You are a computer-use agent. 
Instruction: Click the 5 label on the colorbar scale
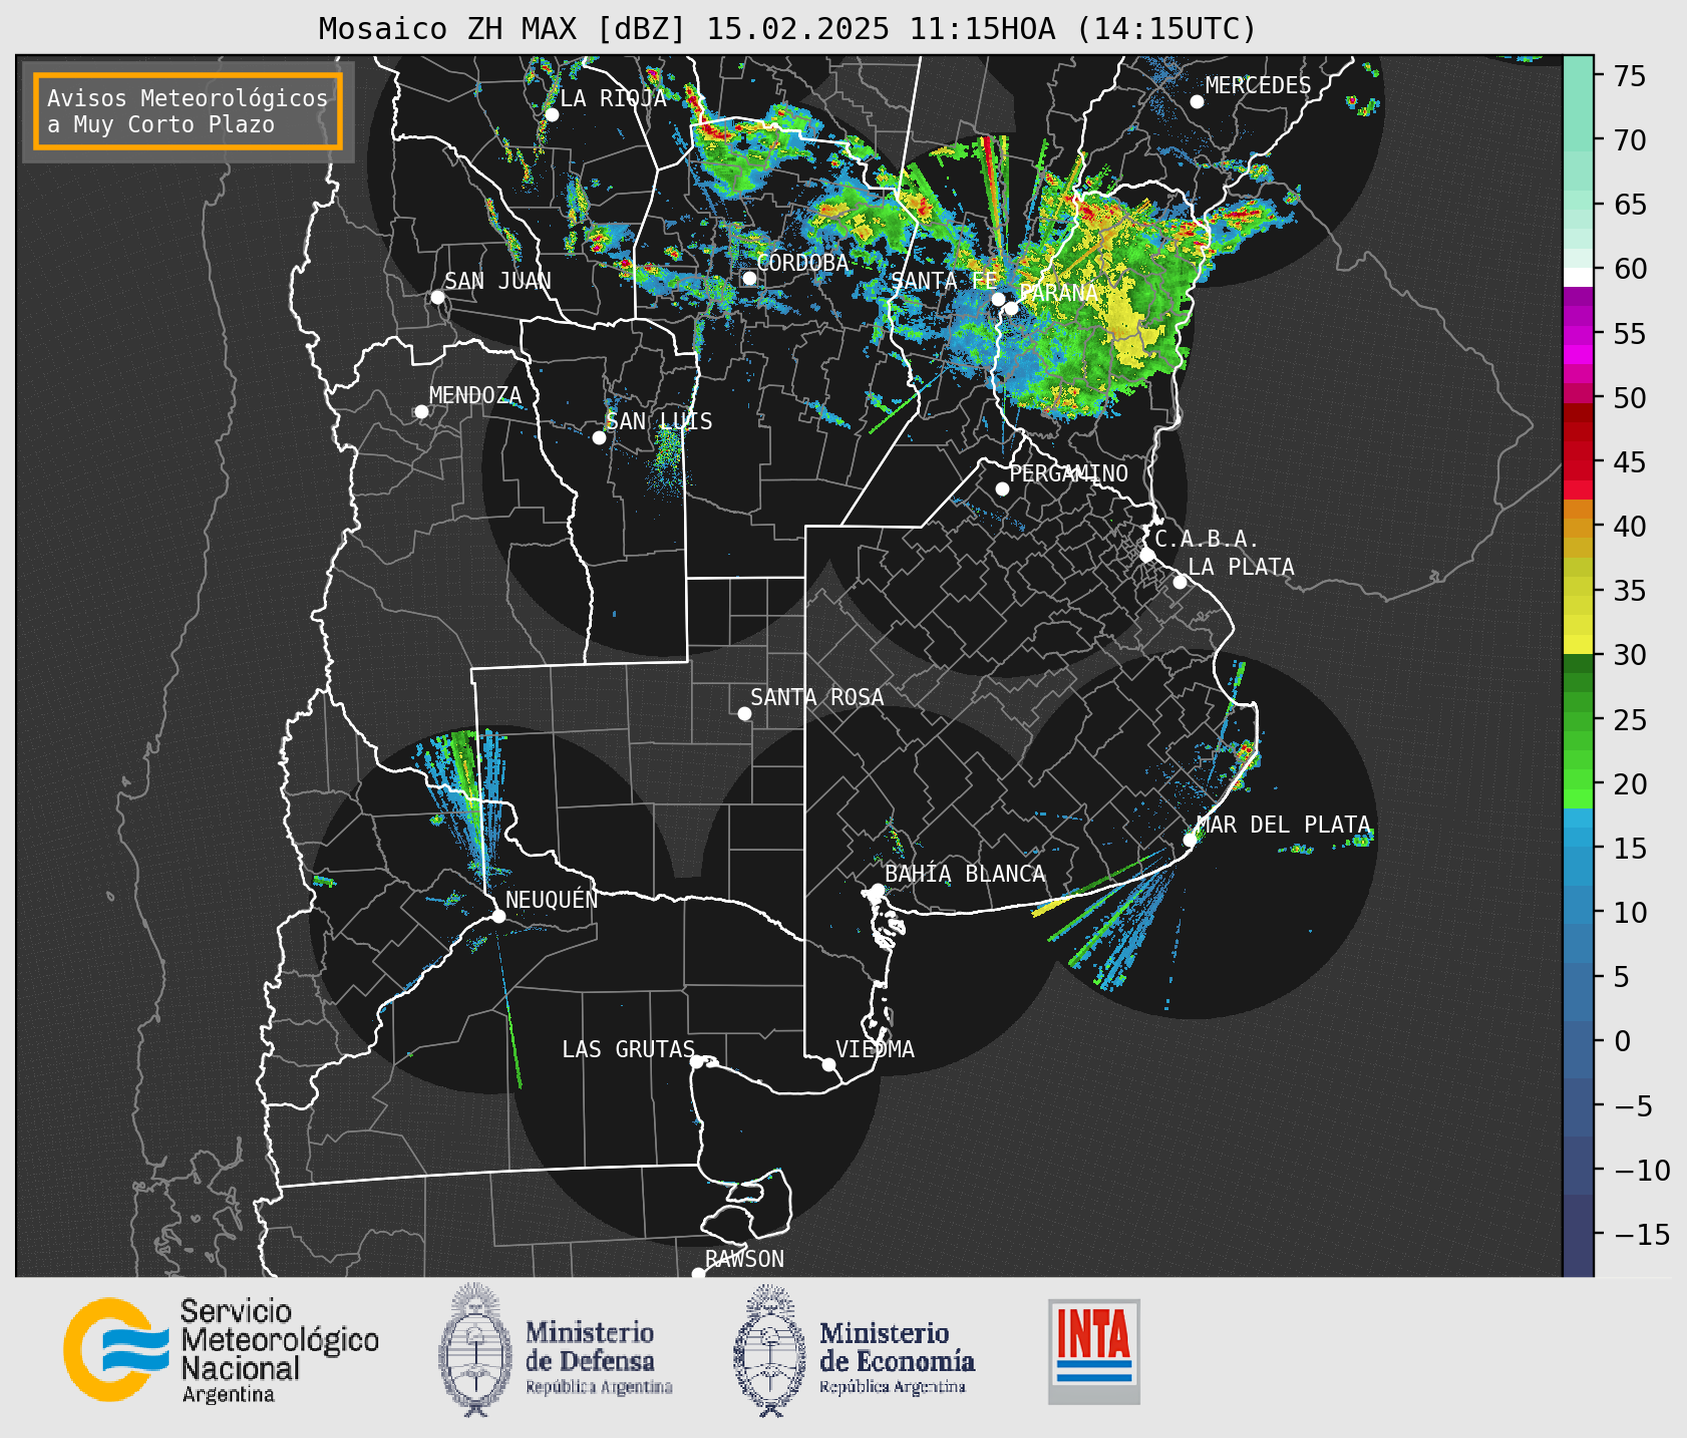(x=1621, y=977)
